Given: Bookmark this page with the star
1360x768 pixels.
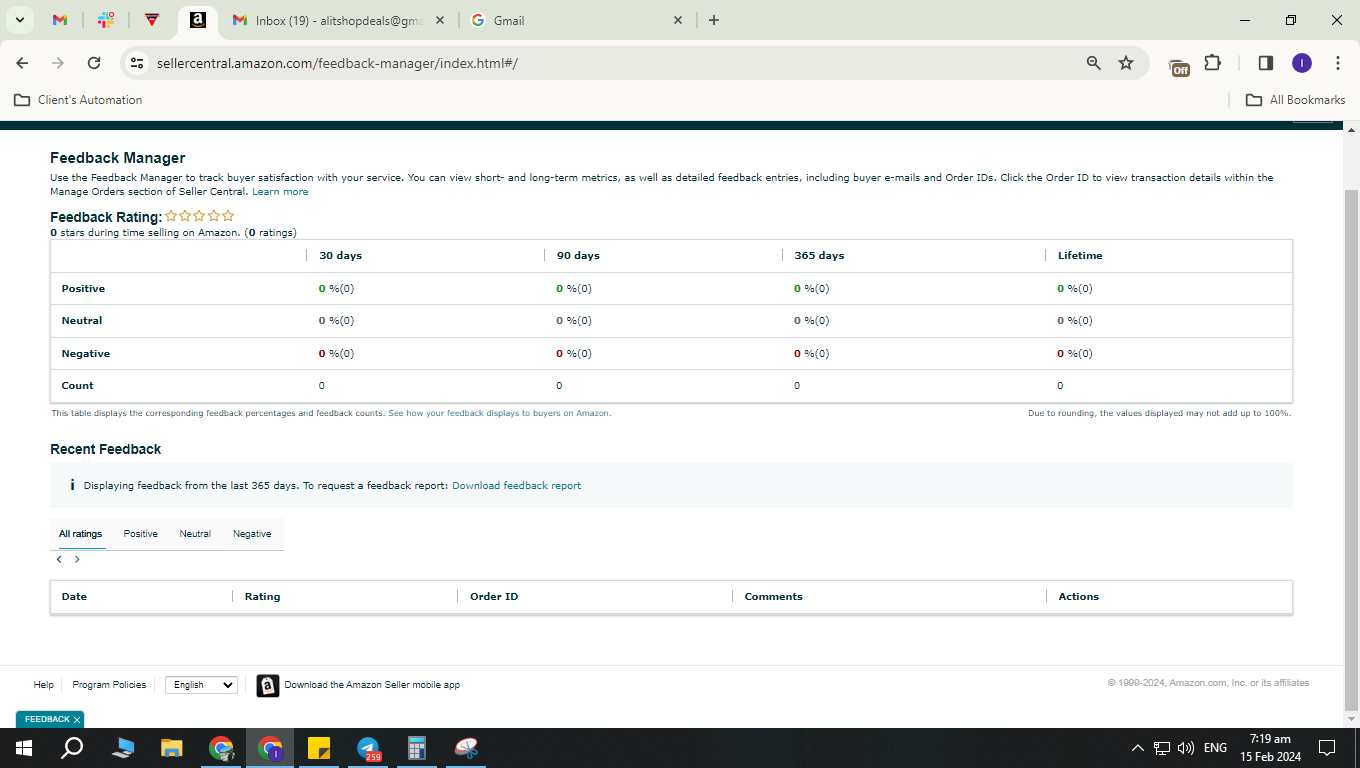Looking at the screenshot, I should click(1126, 63).
